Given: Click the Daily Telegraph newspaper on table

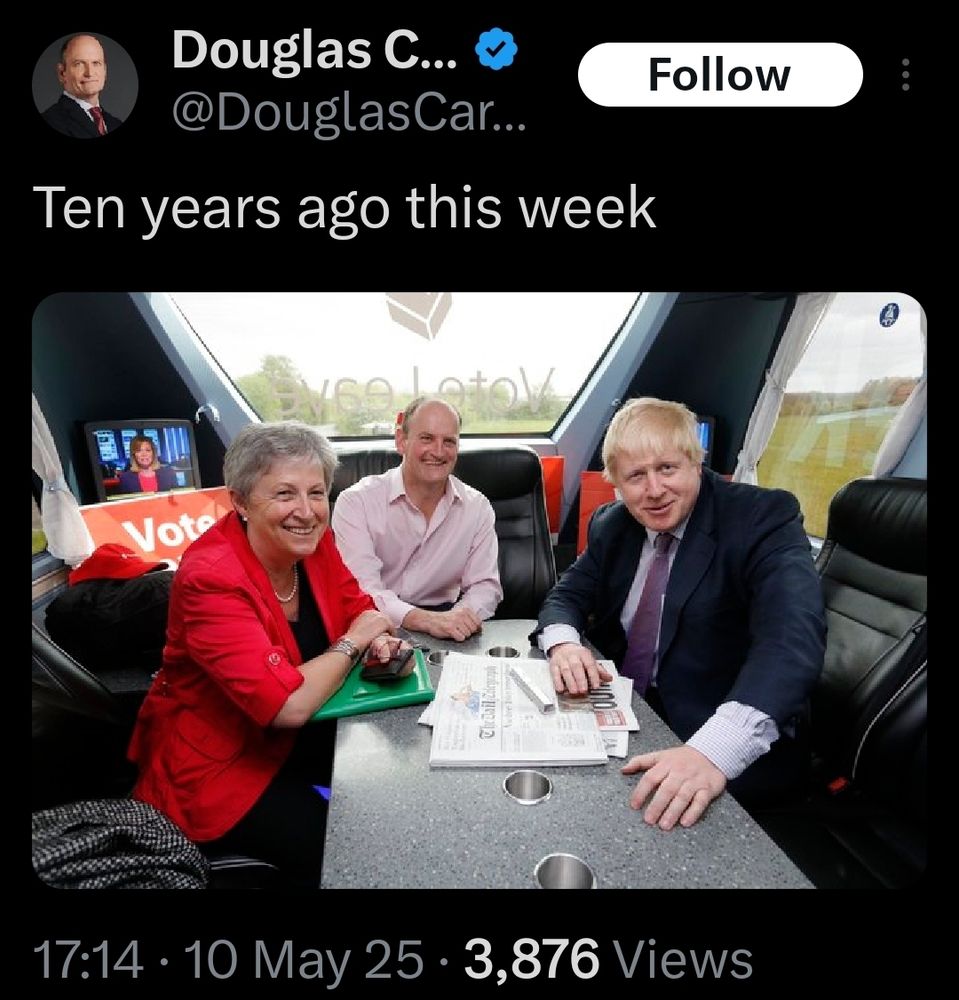Looking at the screenshot, I should tap(516, 710).
